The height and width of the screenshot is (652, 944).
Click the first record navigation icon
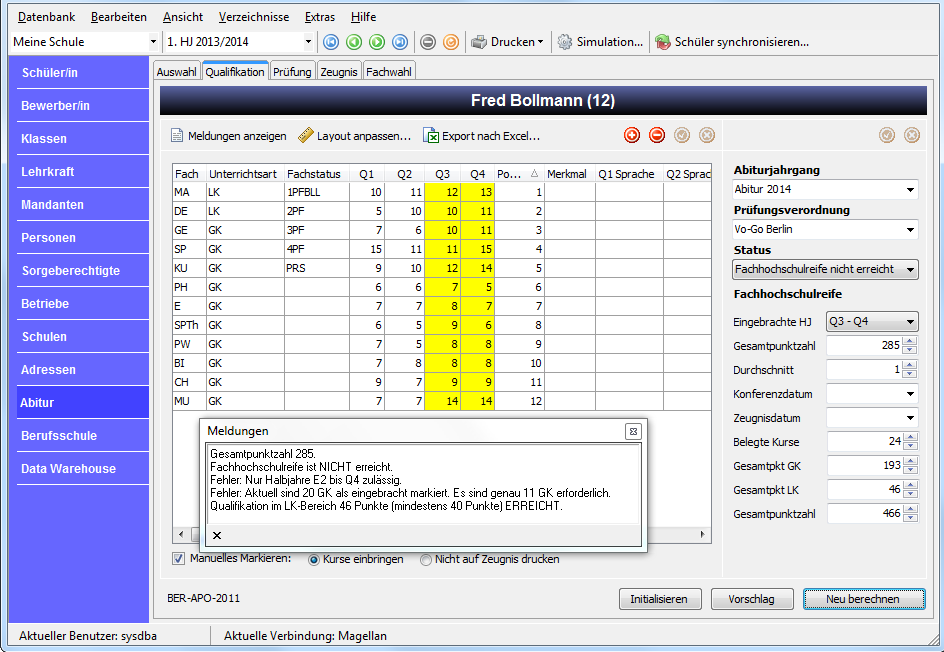pyautogui.click(x=331, y=42)
